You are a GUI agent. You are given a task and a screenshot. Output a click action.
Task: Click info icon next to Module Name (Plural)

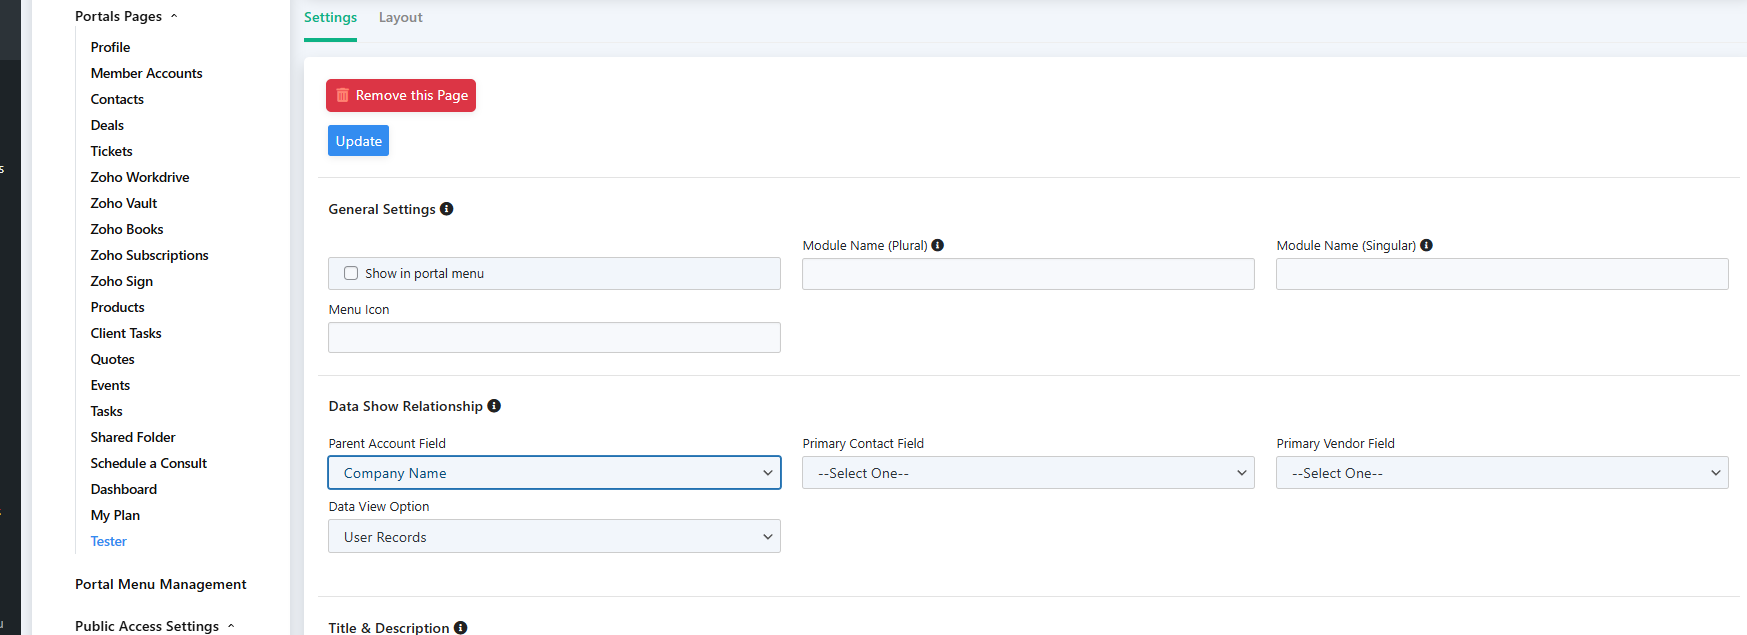(938, 245)
